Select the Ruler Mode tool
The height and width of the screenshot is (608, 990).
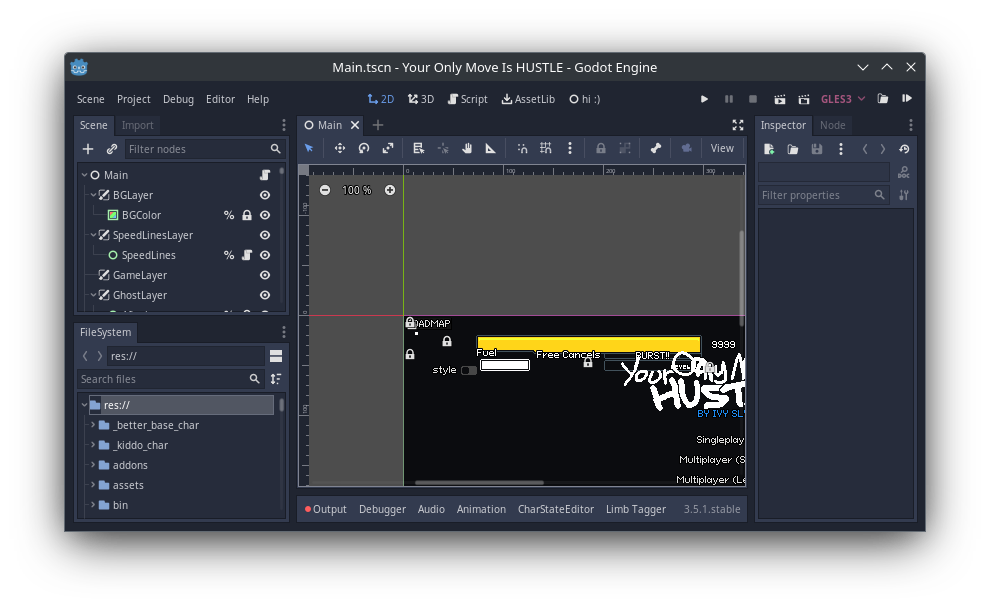tap(491, 148)
